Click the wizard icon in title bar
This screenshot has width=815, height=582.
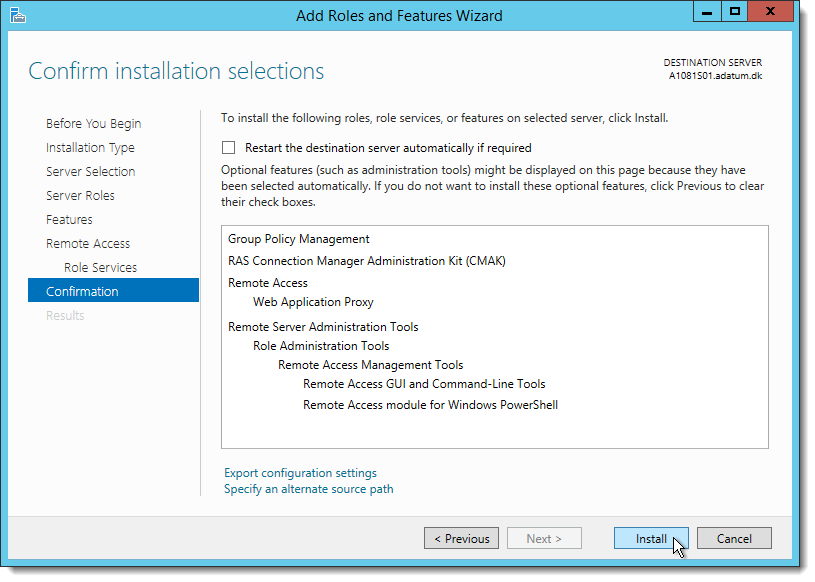(x=18, y=15)
